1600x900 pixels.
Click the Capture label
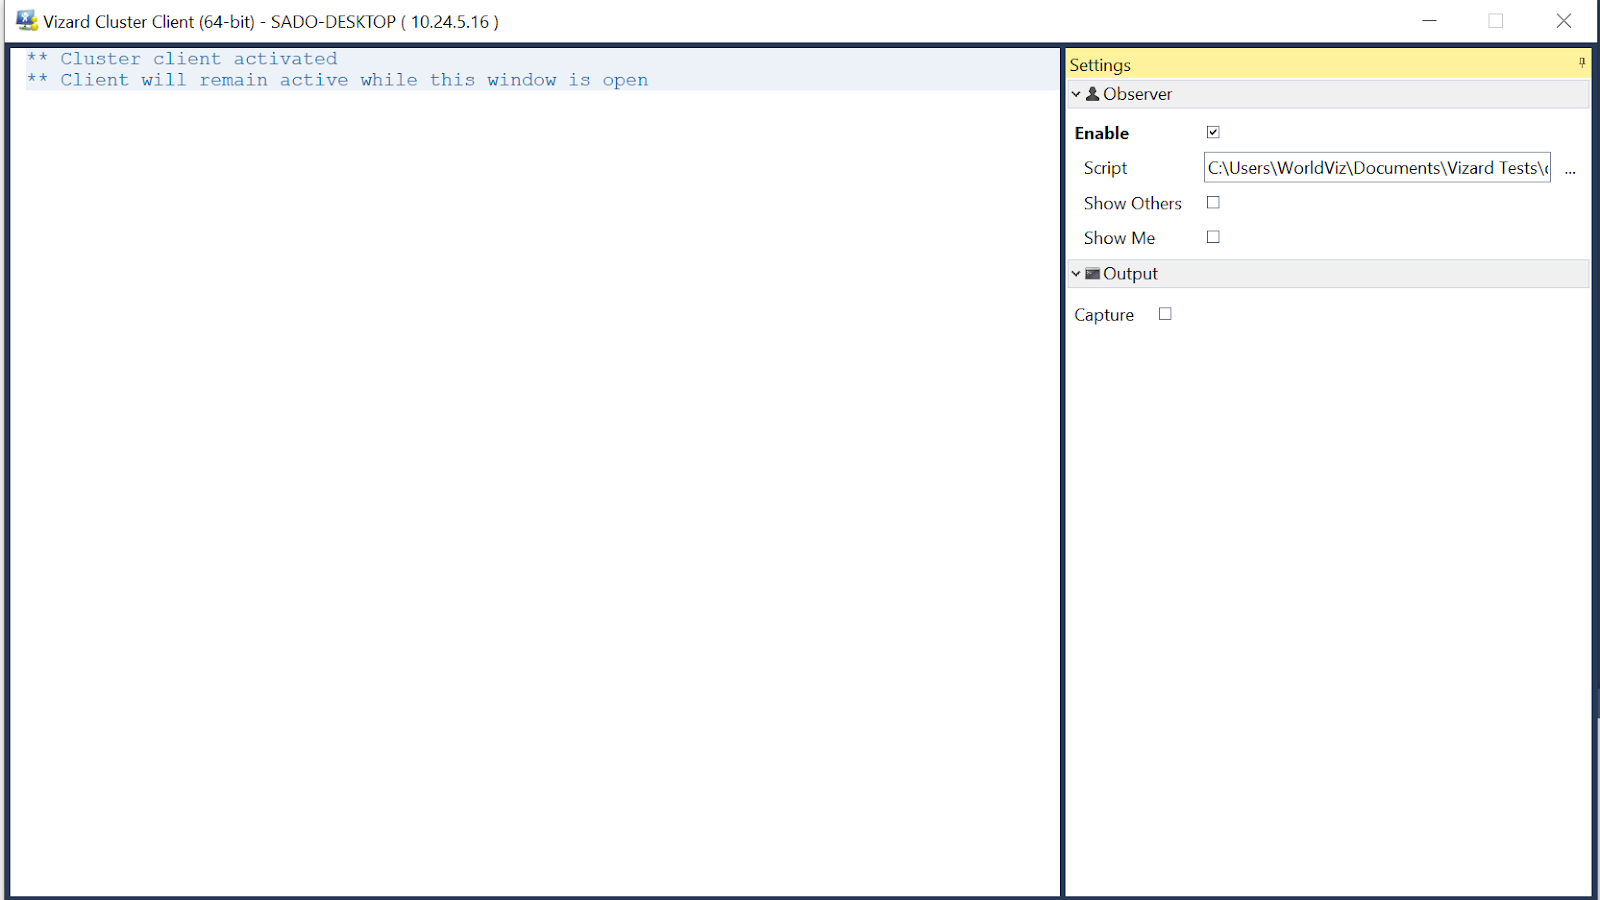pos(1104,315)
